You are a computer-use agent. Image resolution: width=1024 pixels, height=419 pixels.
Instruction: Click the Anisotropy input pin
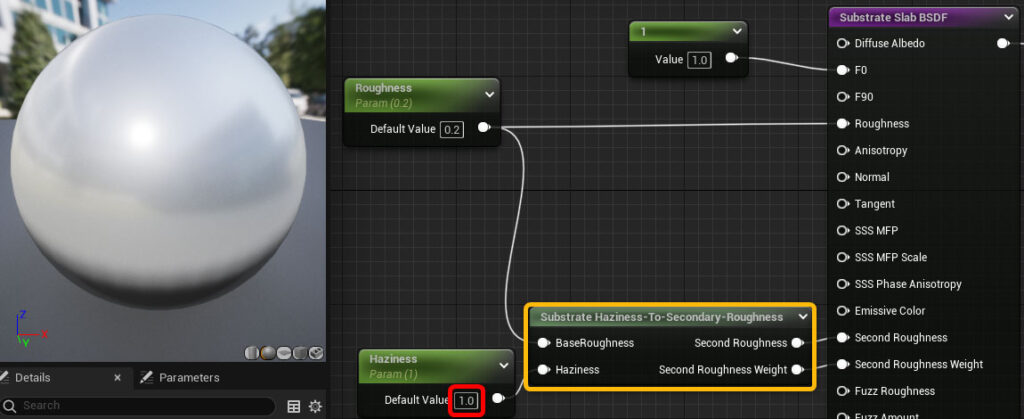click(842, 150)
